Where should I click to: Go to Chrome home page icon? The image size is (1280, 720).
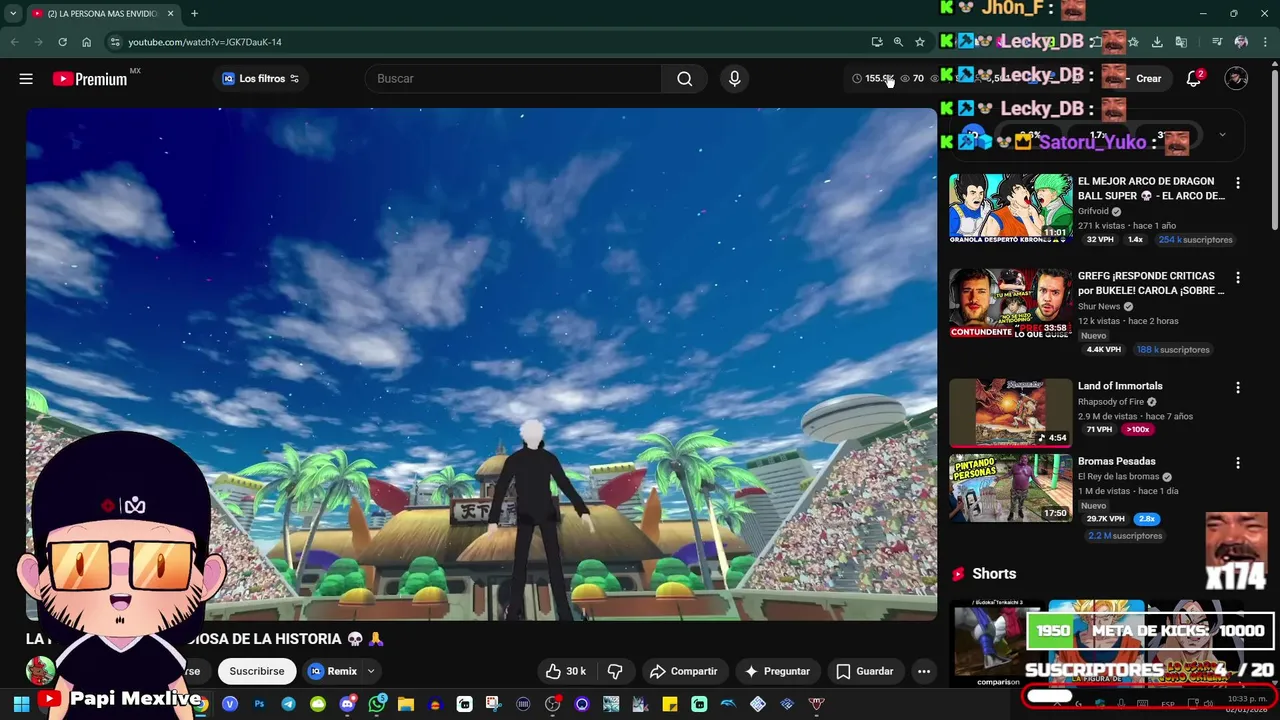point(87,42)
